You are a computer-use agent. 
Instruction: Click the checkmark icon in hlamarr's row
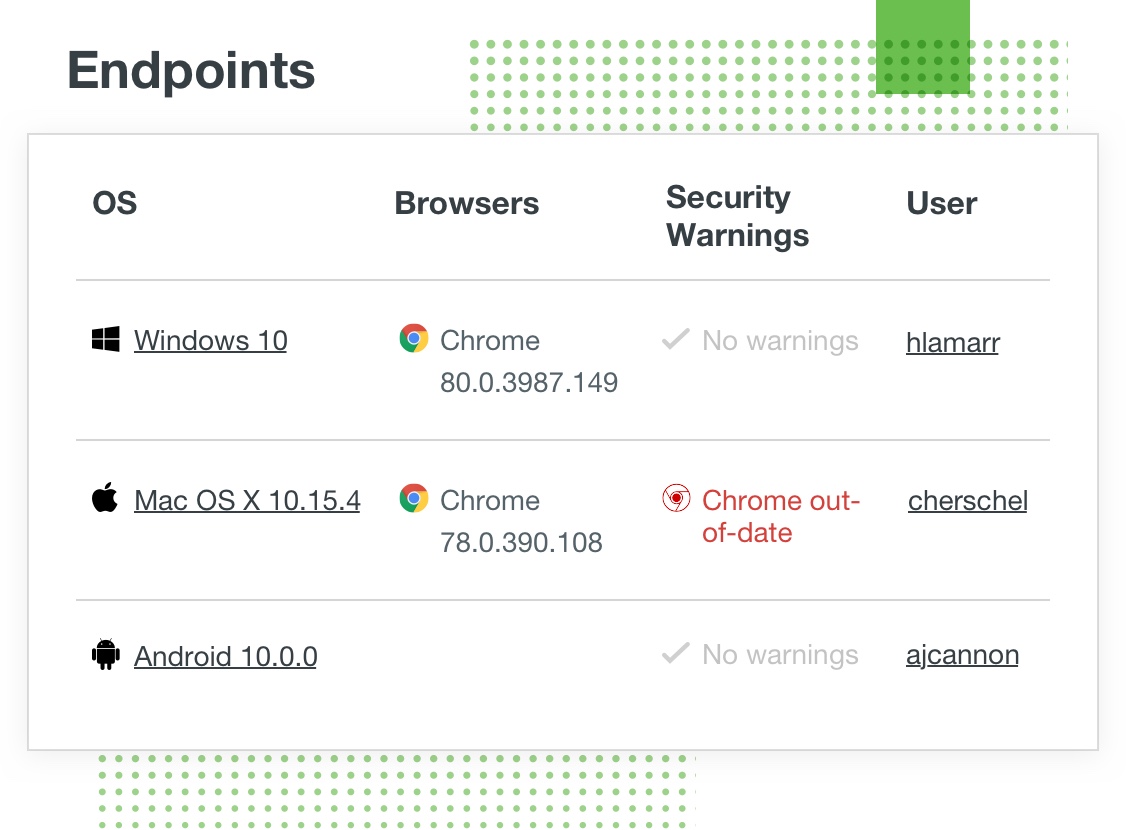[676, 340]
